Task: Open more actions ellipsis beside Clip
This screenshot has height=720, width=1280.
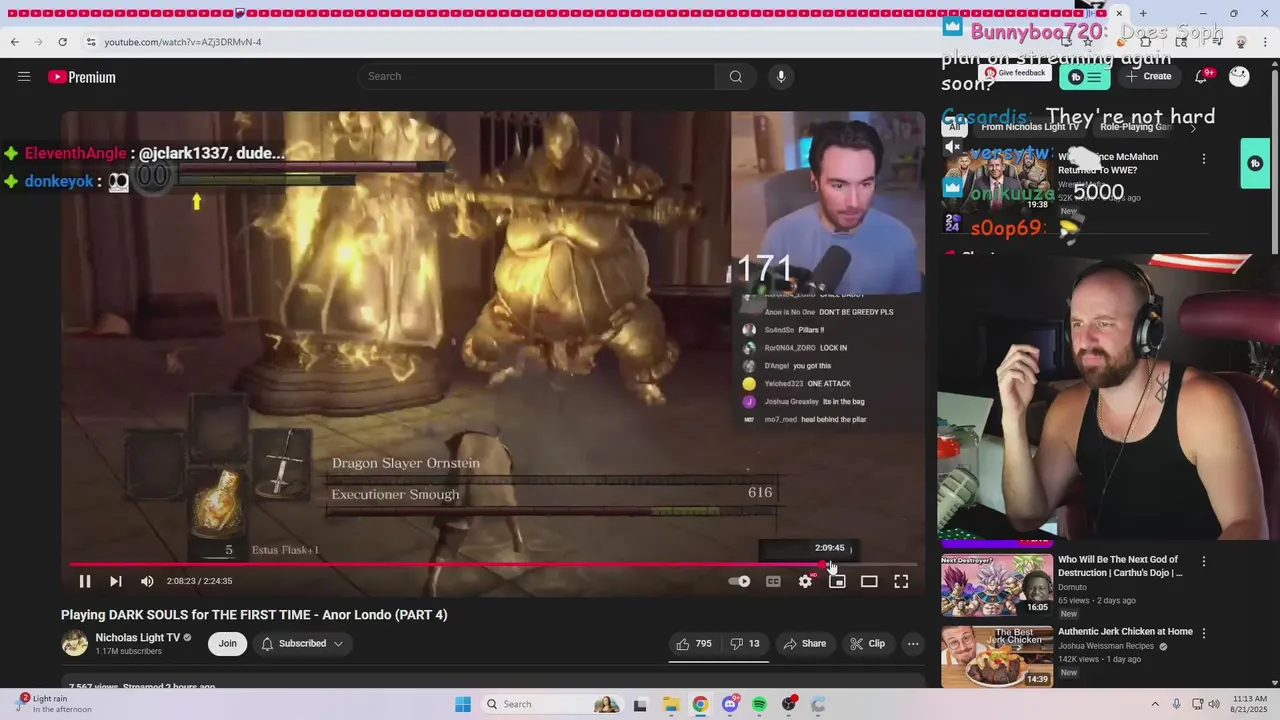Action: point(913,644)
